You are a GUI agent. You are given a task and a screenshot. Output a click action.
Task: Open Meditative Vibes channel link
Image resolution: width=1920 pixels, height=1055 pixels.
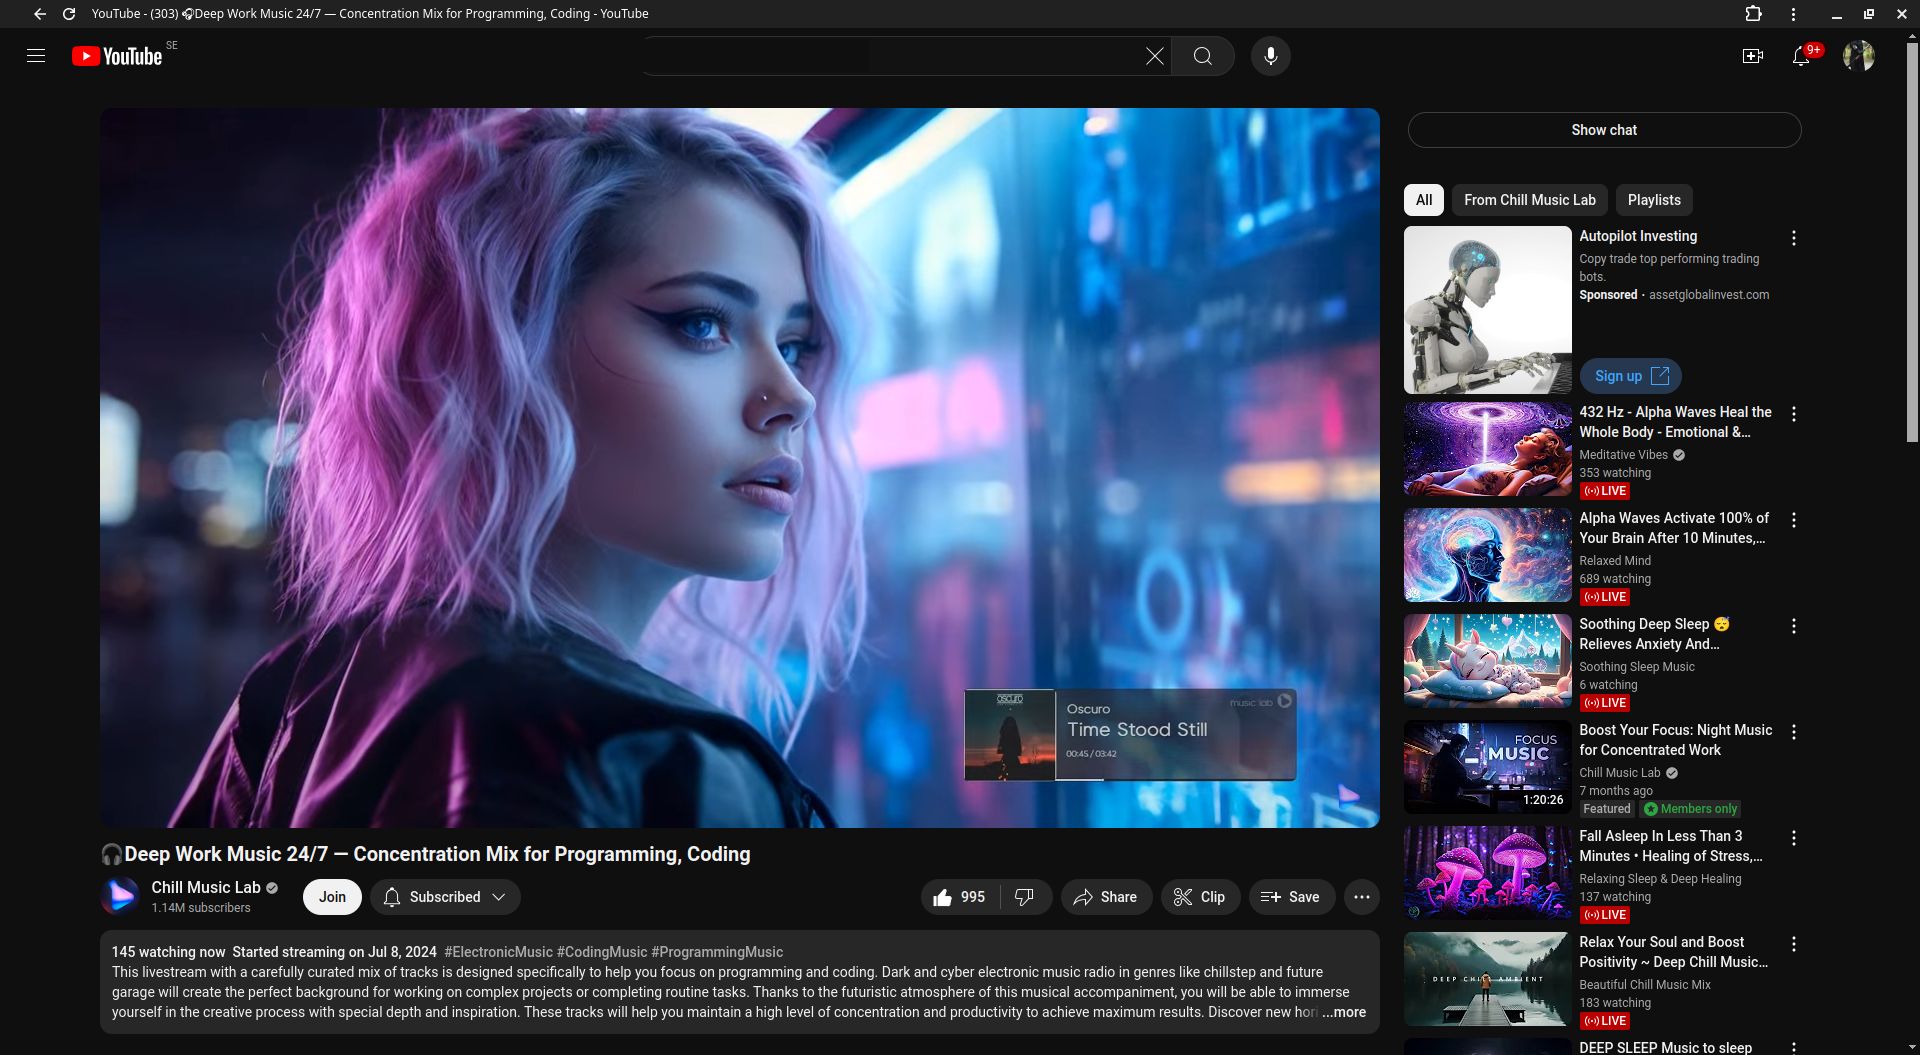pos(1623,455)
